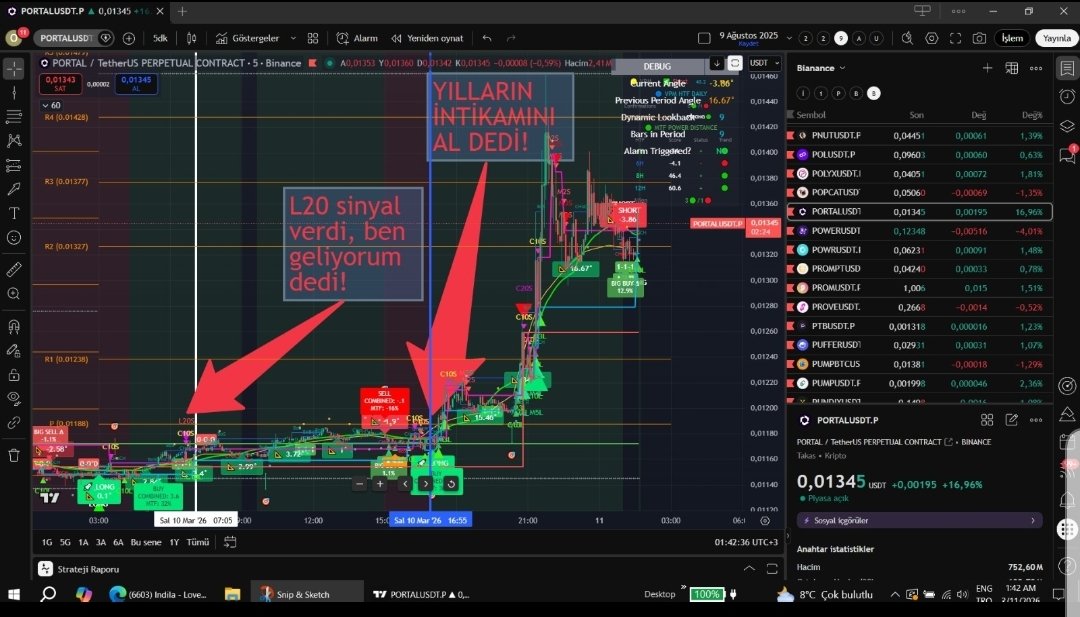
Task: Undo the last chart action
Action: pos(487,38)
